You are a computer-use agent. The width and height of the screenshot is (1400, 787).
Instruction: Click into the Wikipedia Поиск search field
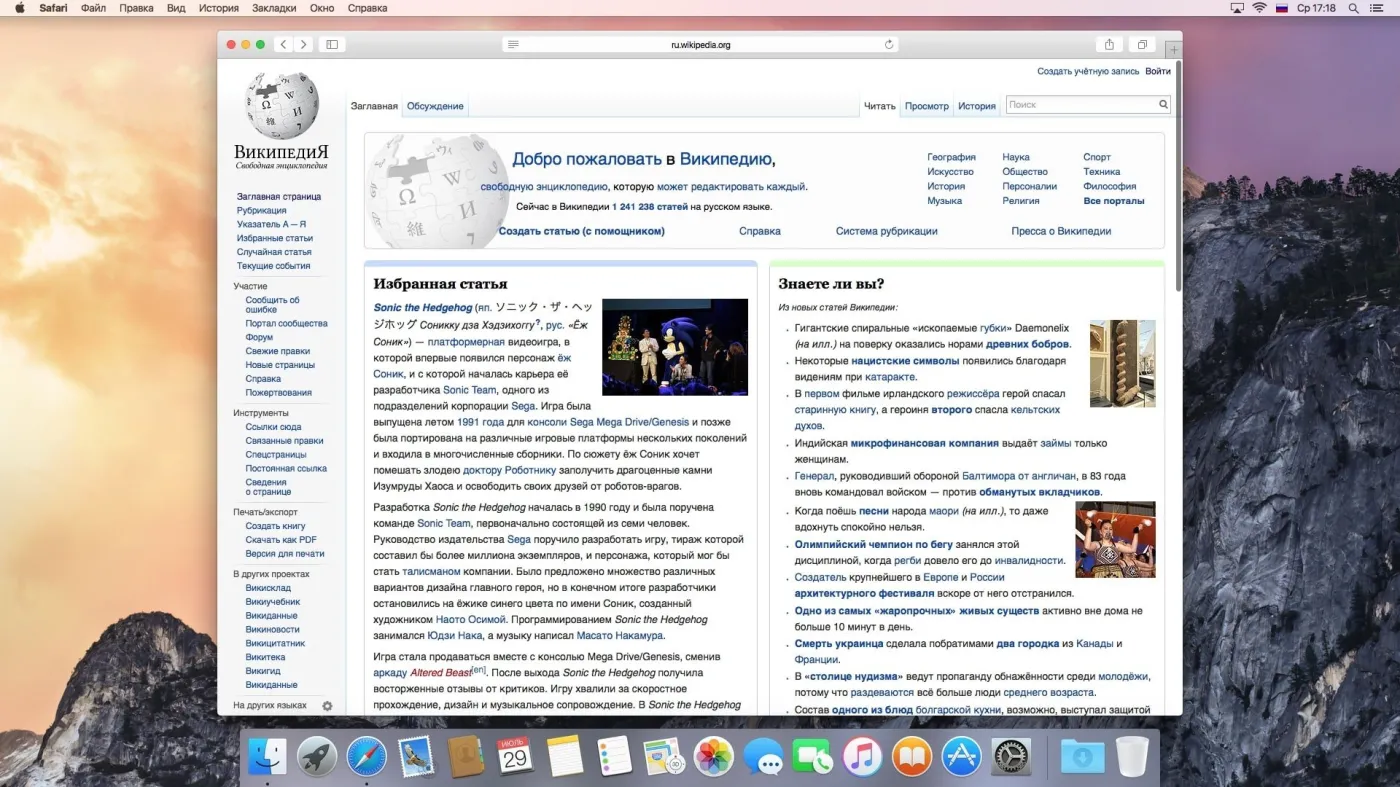1081,104
